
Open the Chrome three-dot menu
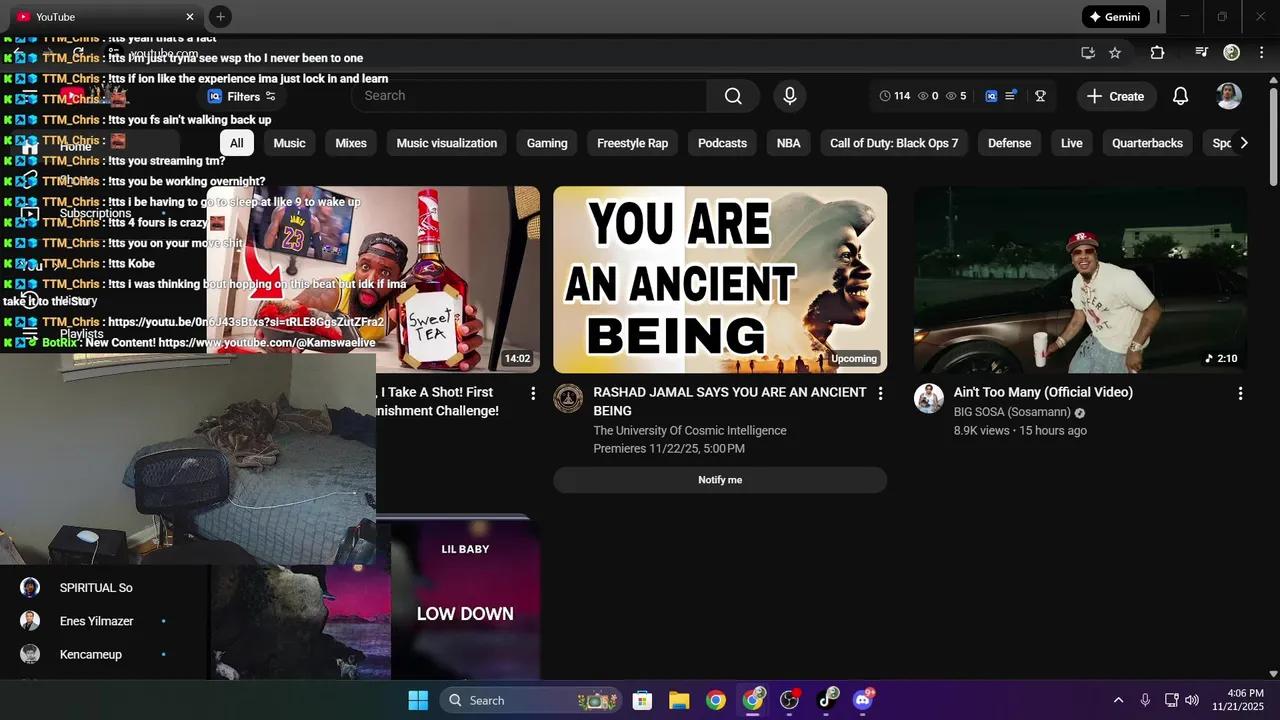pyautogui.click(x=1260, y=53)
